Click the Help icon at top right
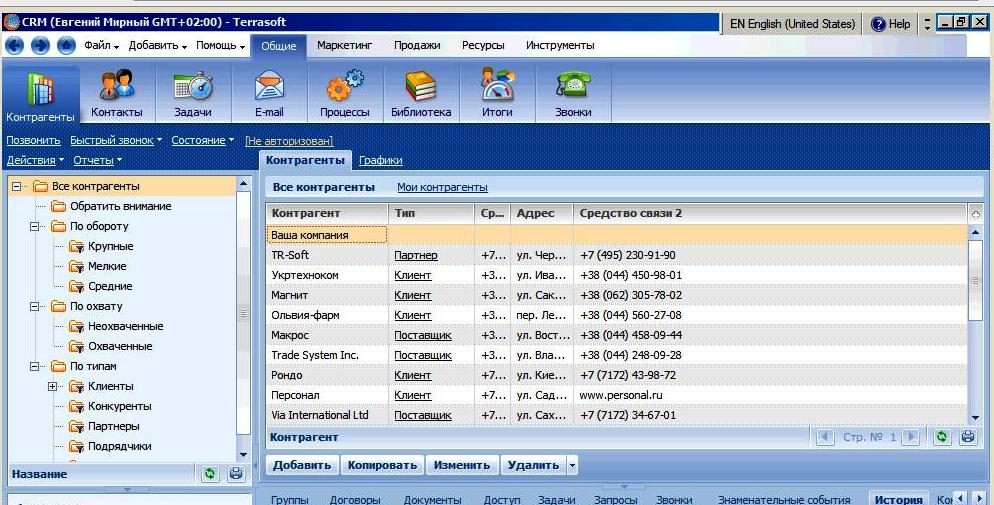 coord(878,25)
